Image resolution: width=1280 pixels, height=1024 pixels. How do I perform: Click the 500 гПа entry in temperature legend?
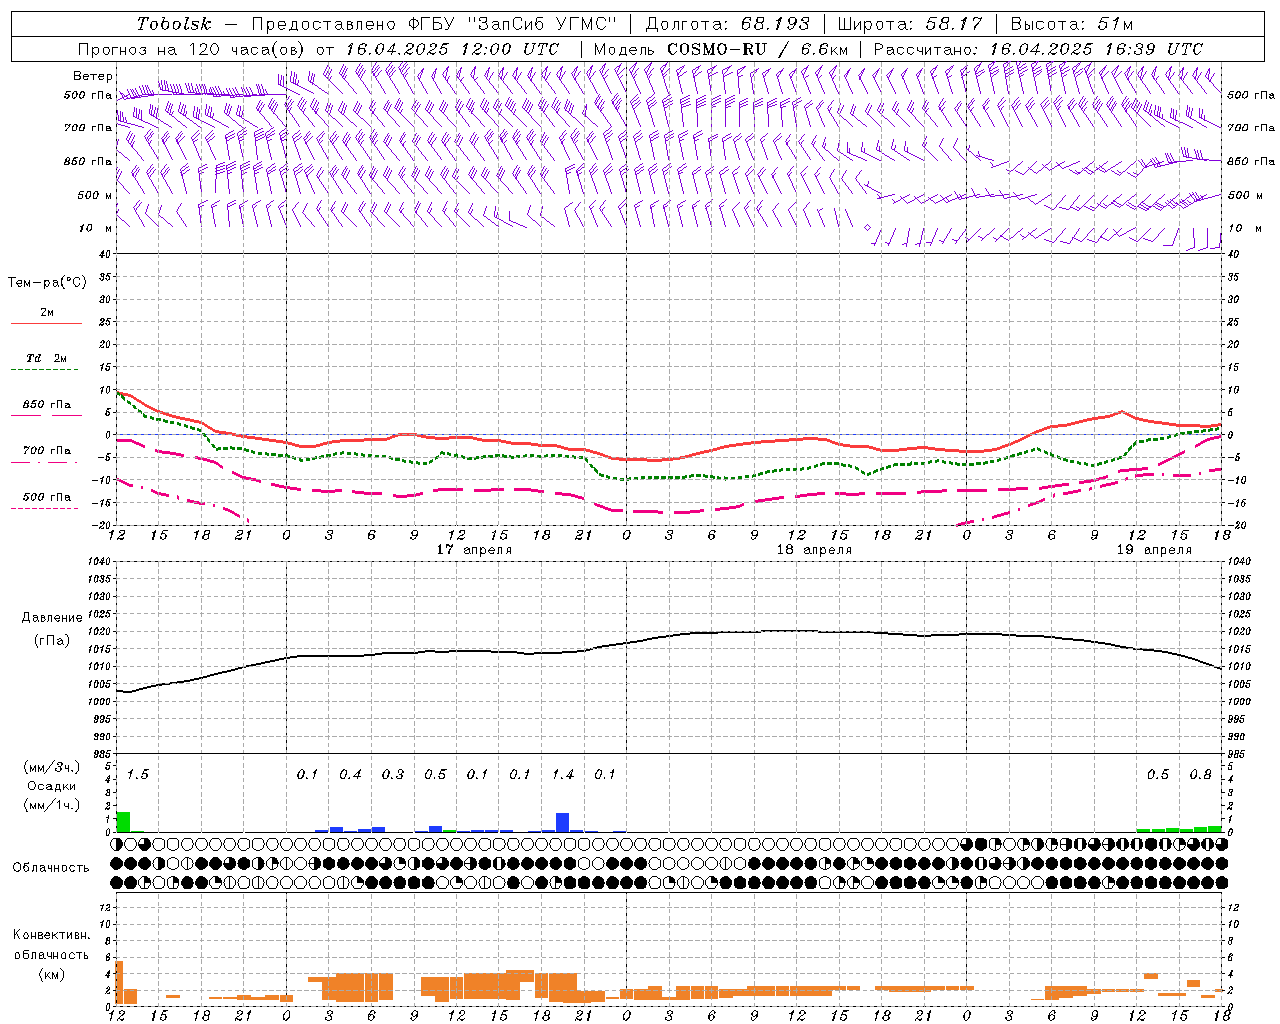tap(46, 497)
